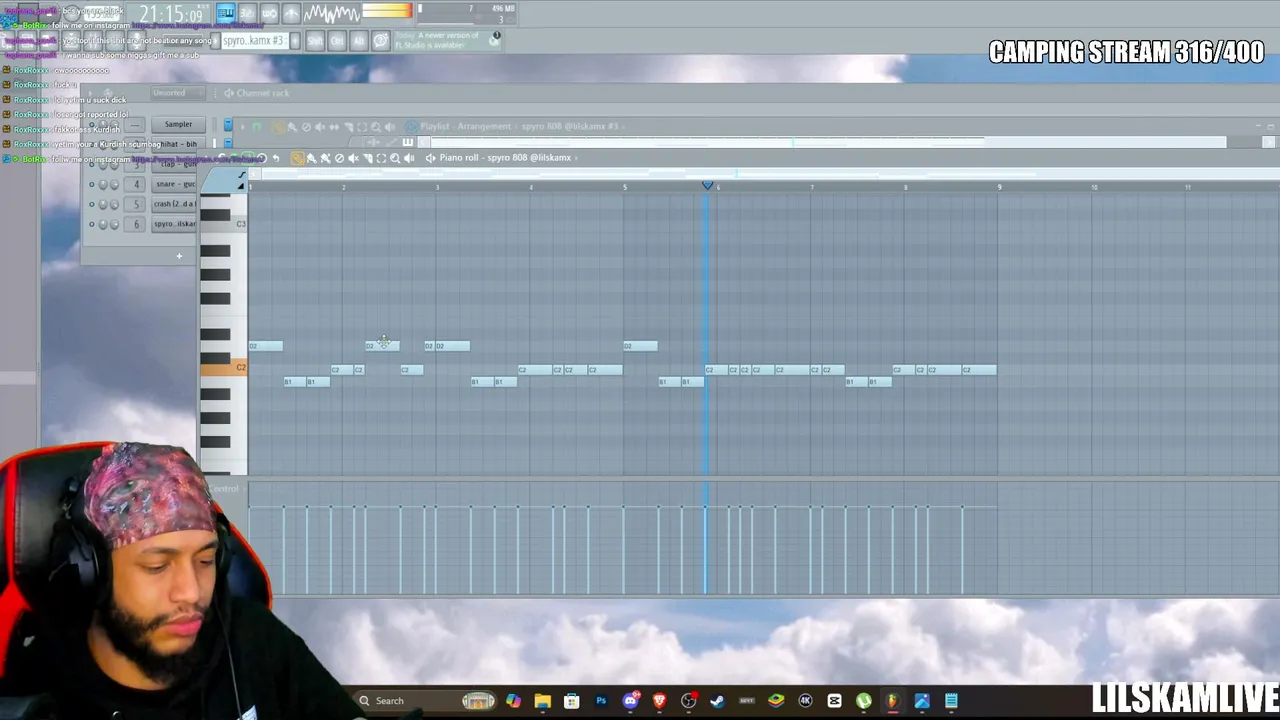
Task: Open File Explorer from the taskbar
Action: pos(542,701)
